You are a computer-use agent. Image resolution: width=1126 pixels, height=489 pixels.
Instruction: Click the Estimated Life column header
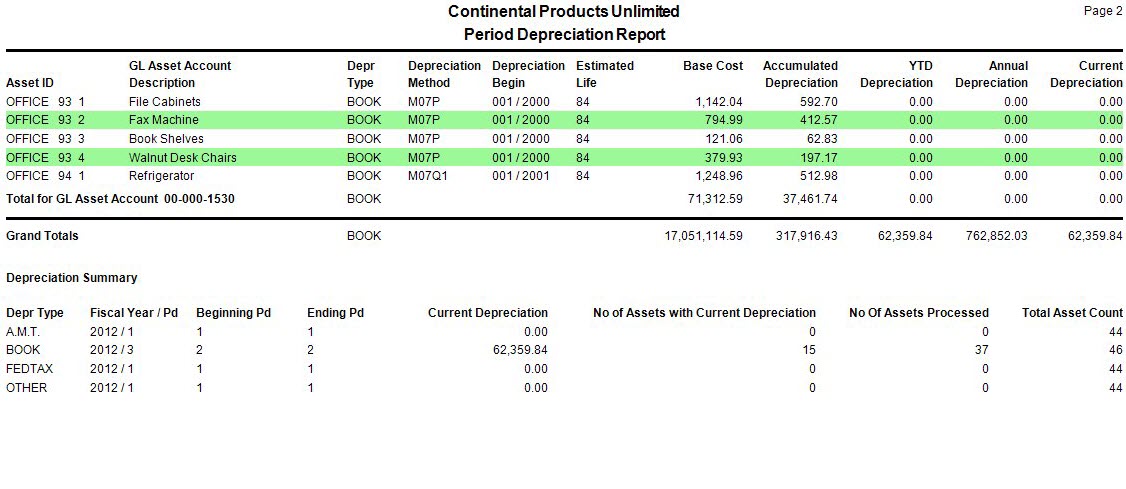(x=605, y=74)
